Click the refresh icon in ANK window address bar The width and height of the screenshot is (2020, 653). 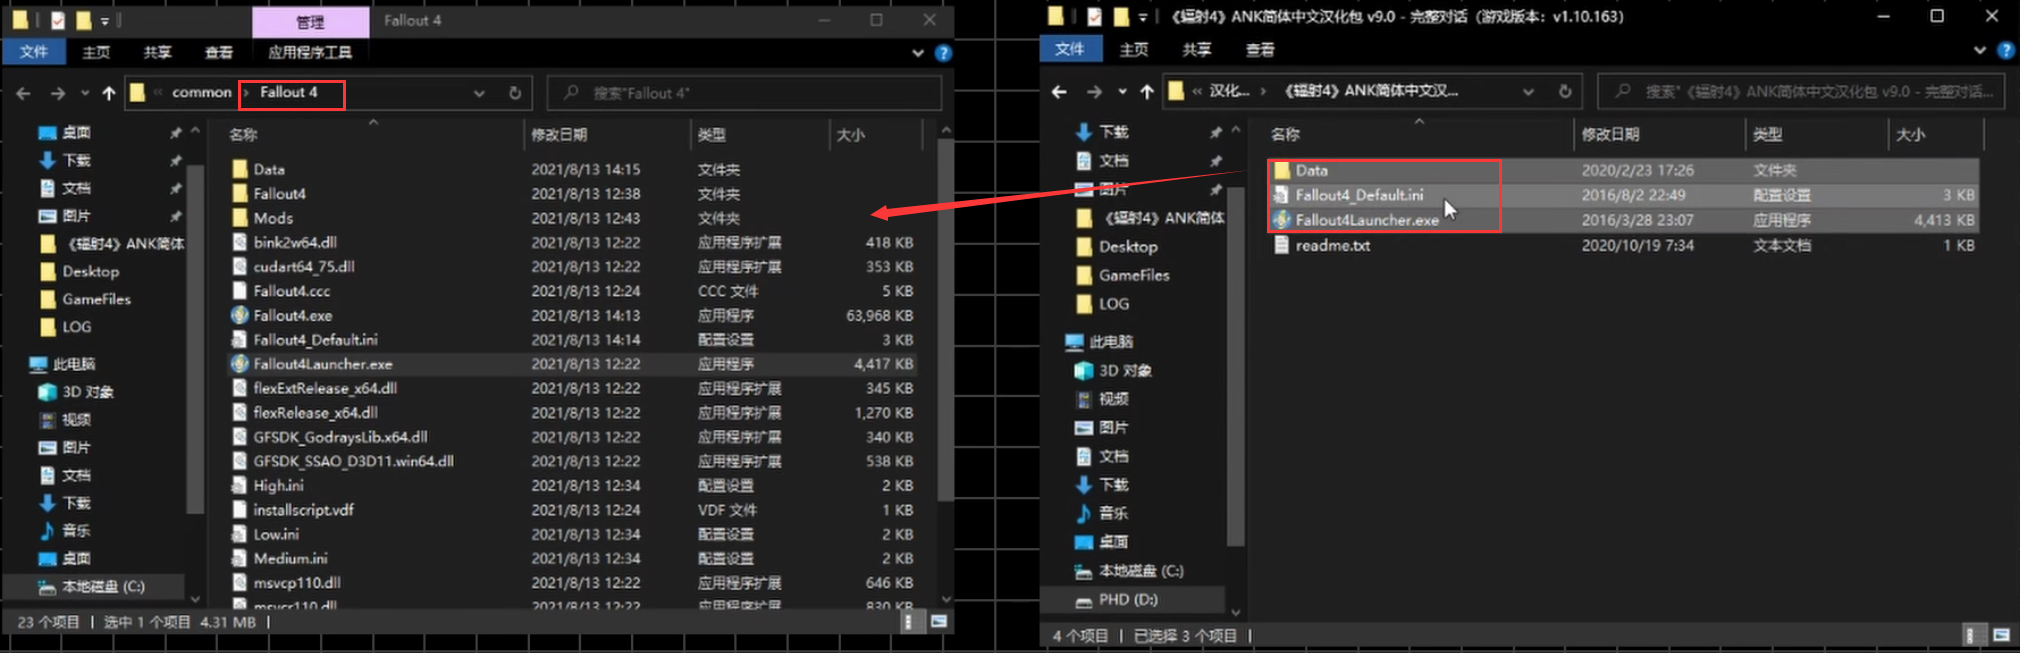coord(1565,91)
